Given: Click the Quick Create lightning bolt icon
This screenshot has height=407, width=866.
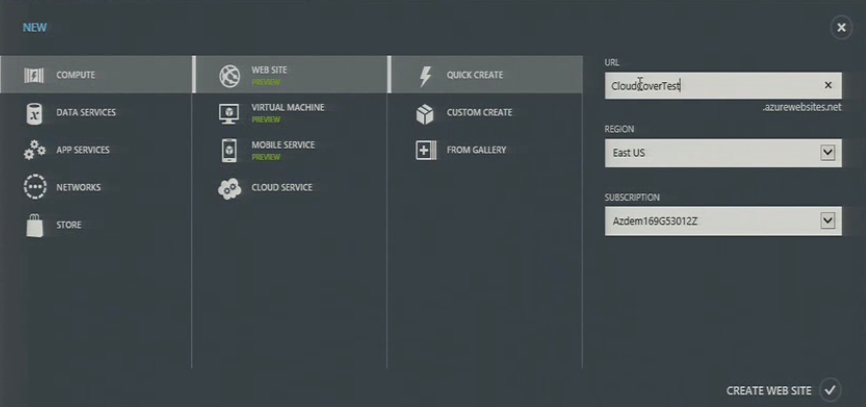Looking at the screenshot, I should [425, 76].
